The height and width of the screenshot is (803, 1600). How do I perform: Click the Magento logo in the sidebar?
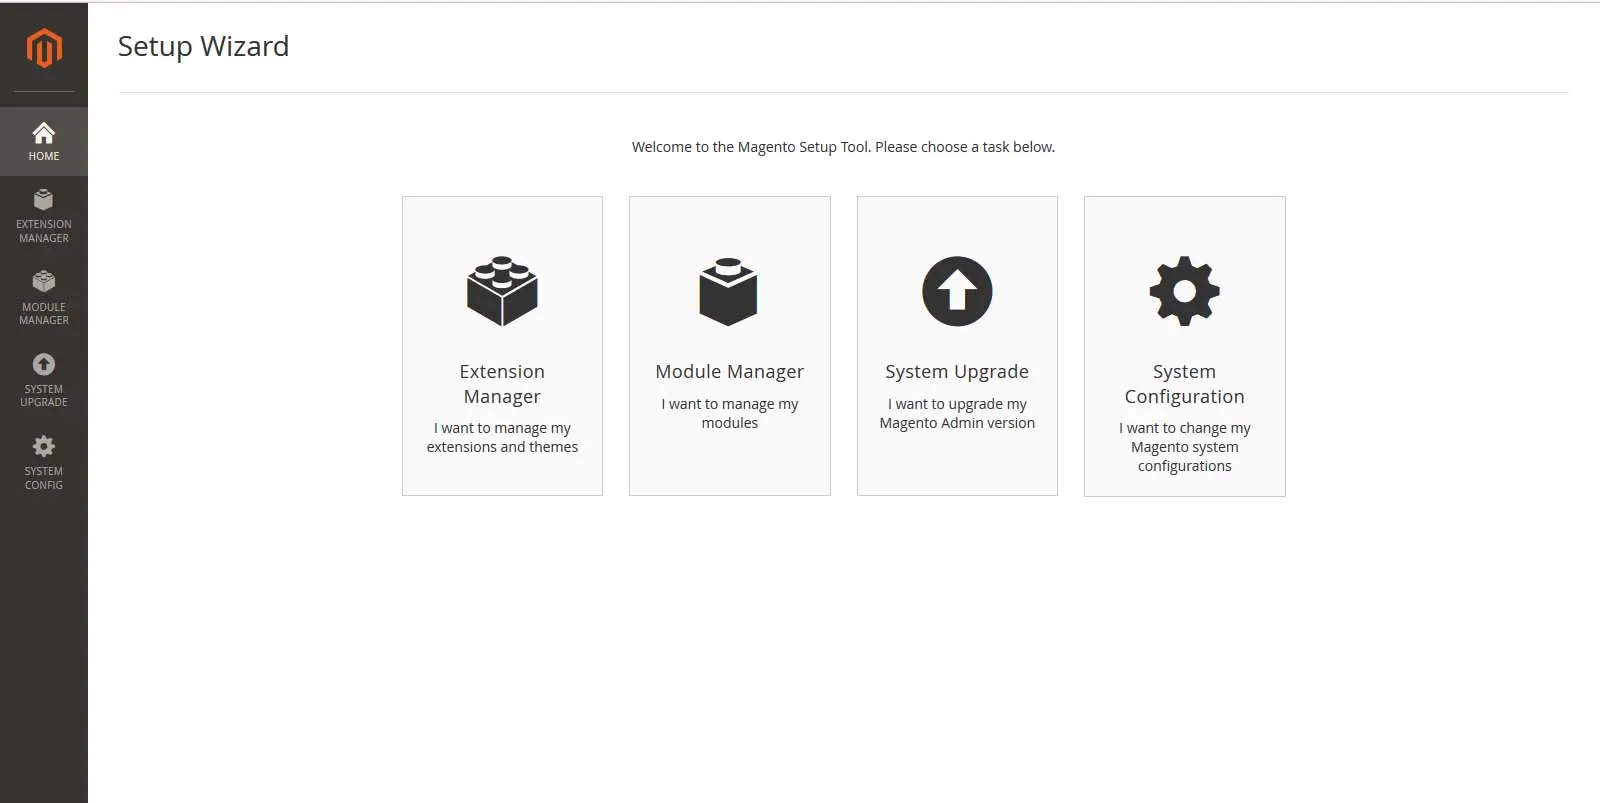pyautogui.click(x=44, y=47)
